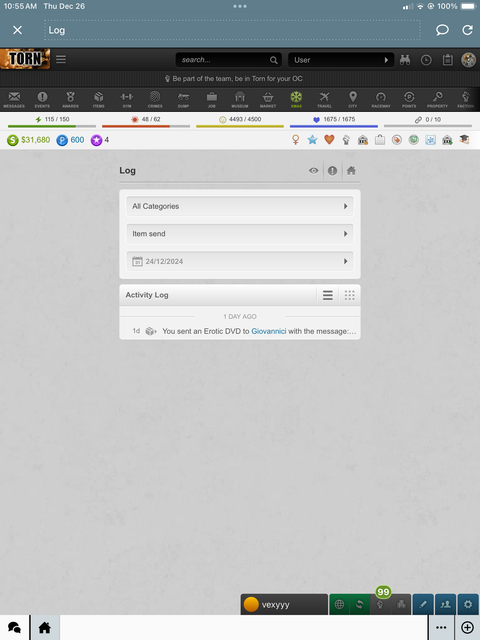This screenshot has width=480, height=640.
Task: Open the profile avatar menu
Action: [x=469, y=60]
